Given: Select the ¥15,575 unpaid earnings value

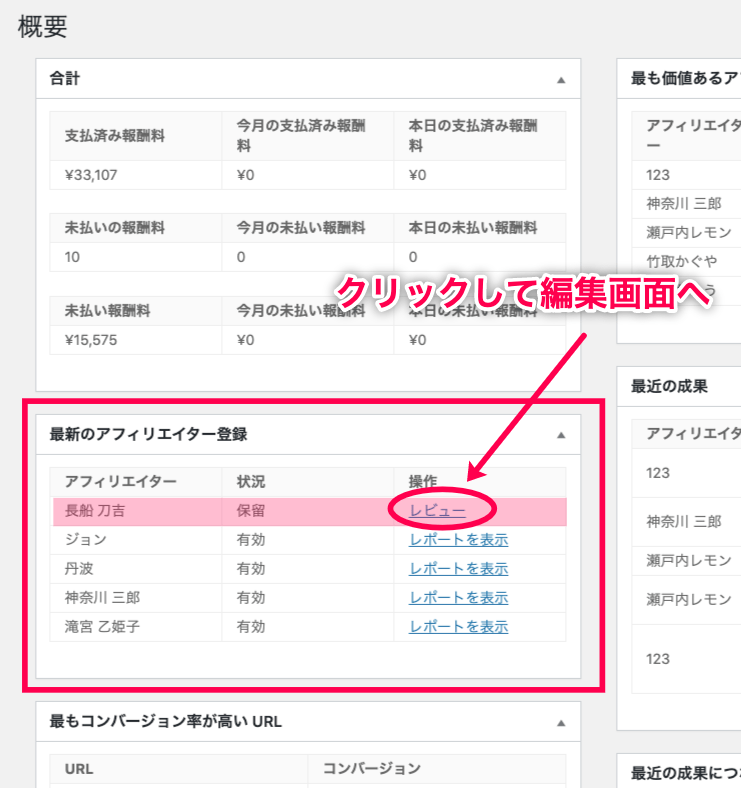Looking at the screenshot, I should tap(92, 340).
